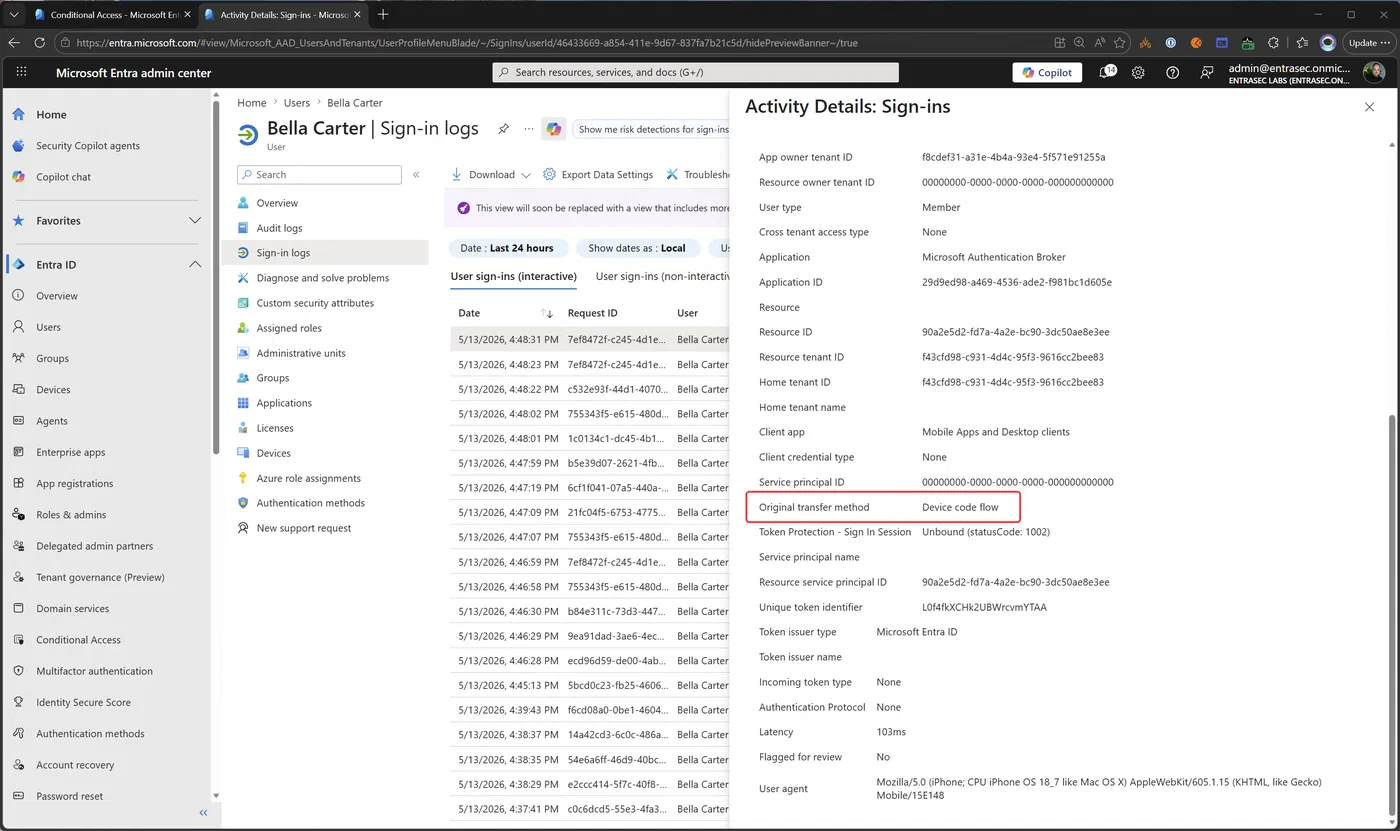Open the admin account avatar menu

point(1373,72)
